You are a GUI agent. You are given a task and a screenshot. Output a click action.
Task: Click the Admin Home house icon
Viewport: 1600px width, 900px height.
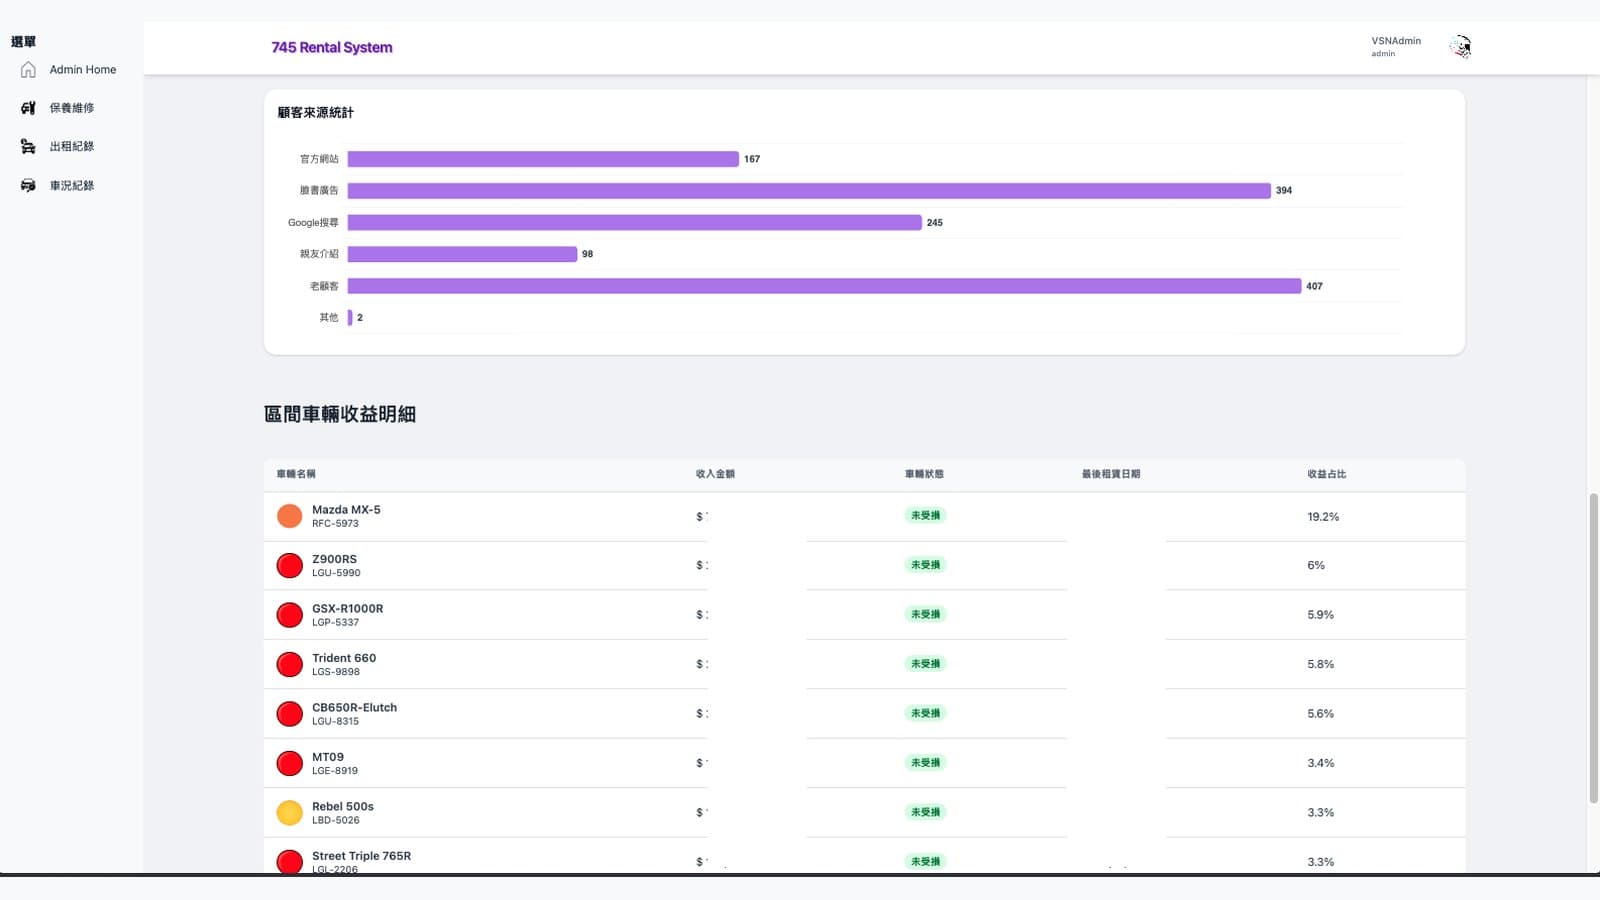point(28,70)
